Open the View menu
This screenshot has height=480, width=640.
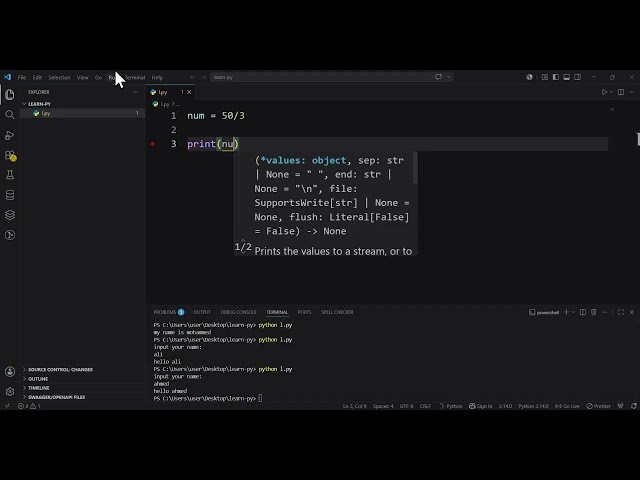click(x=82, y=78)
